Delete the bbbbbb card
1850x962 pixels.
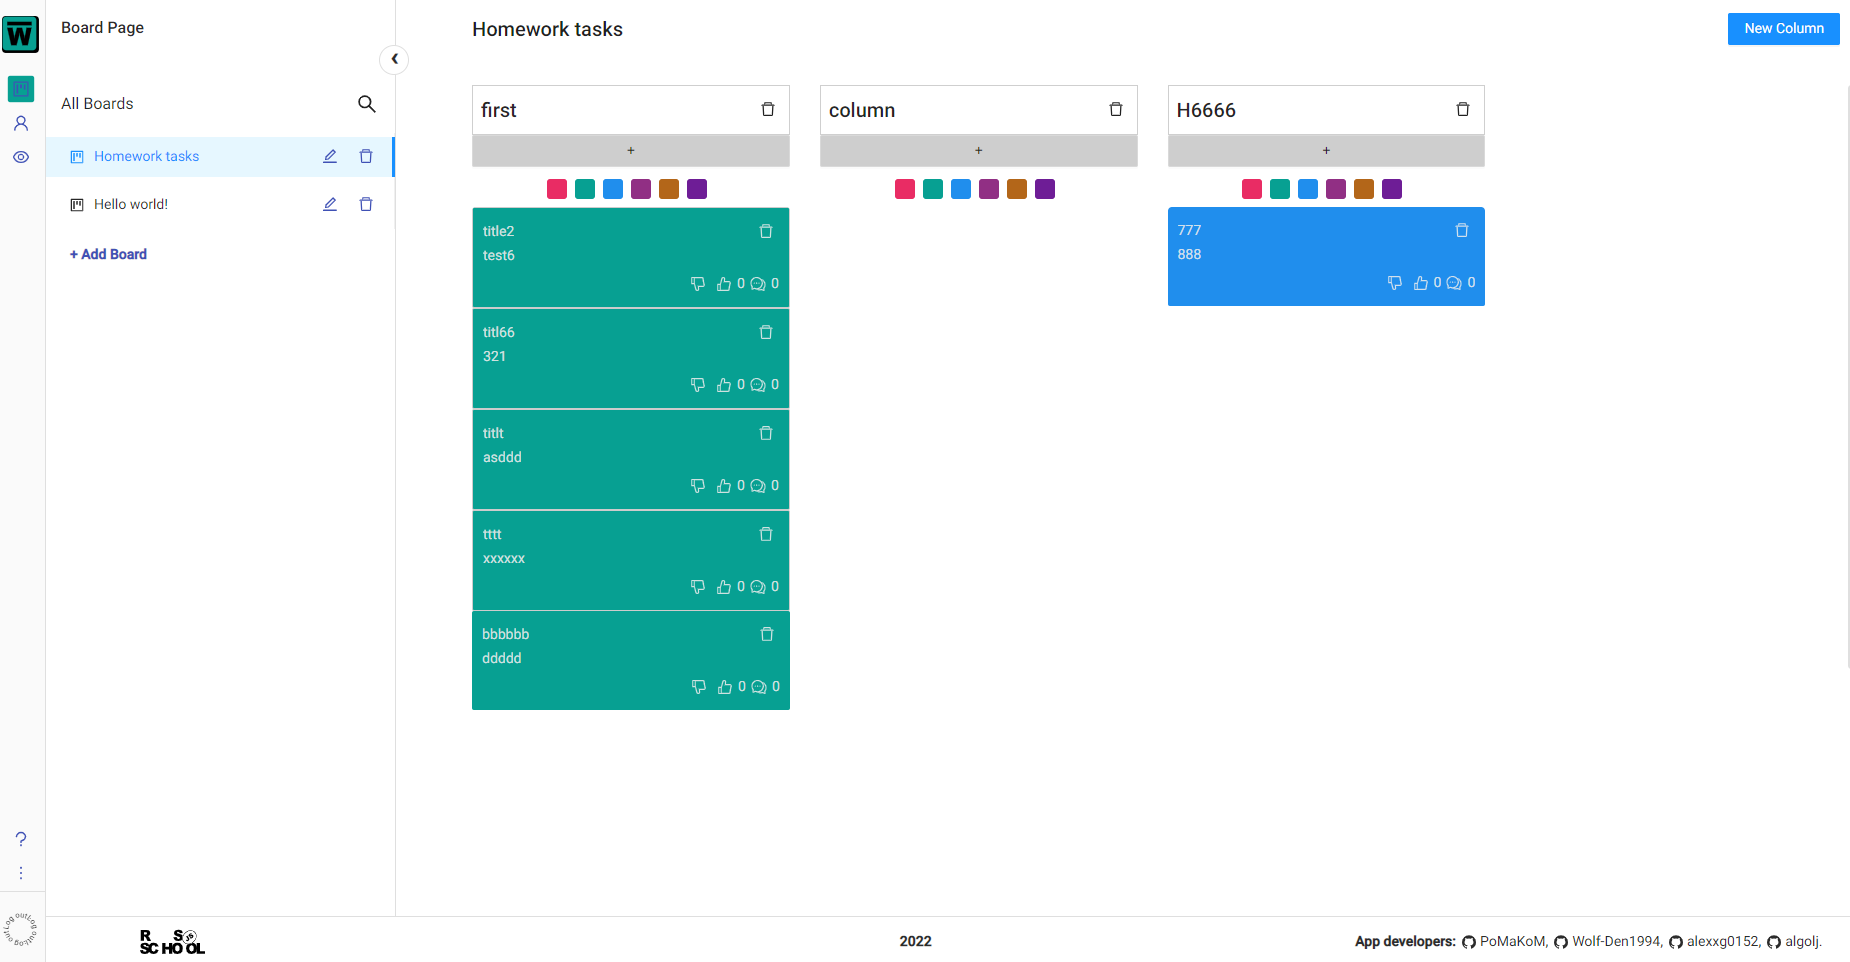click(767, 634)
